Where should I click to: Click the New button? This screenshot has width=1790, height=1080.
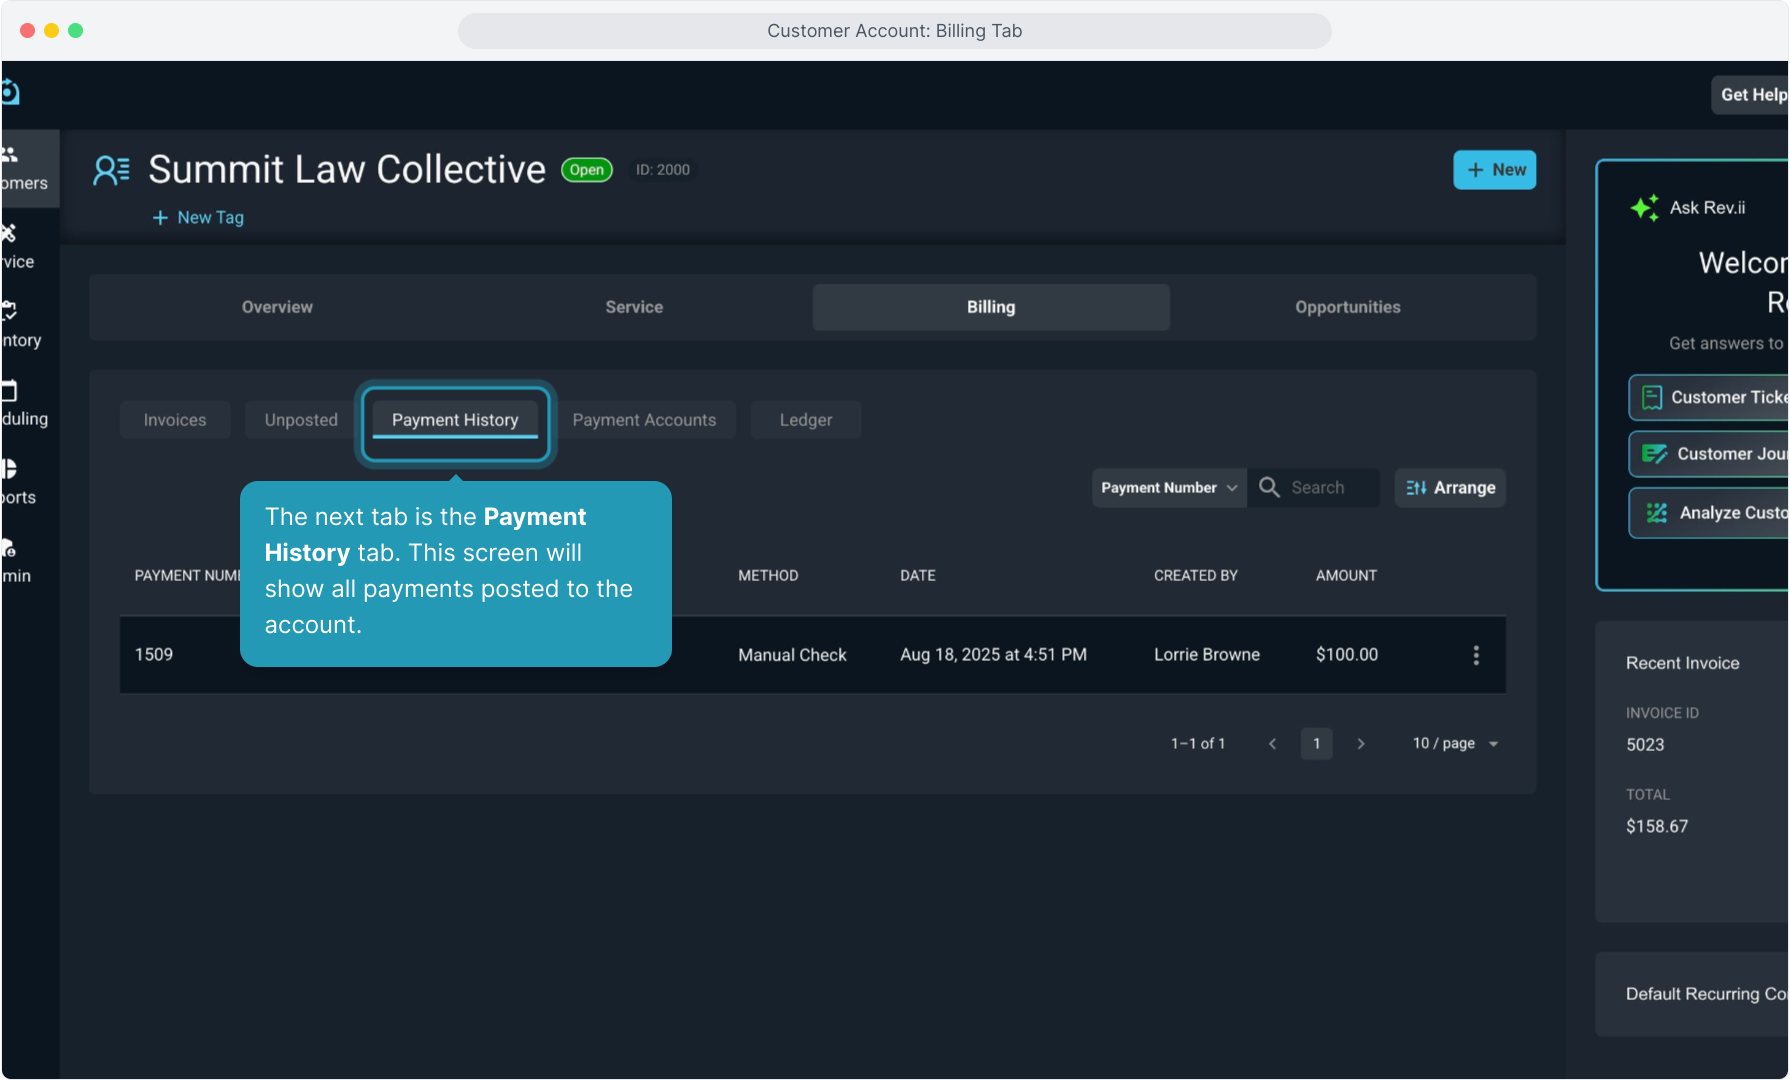point(1494,170)
